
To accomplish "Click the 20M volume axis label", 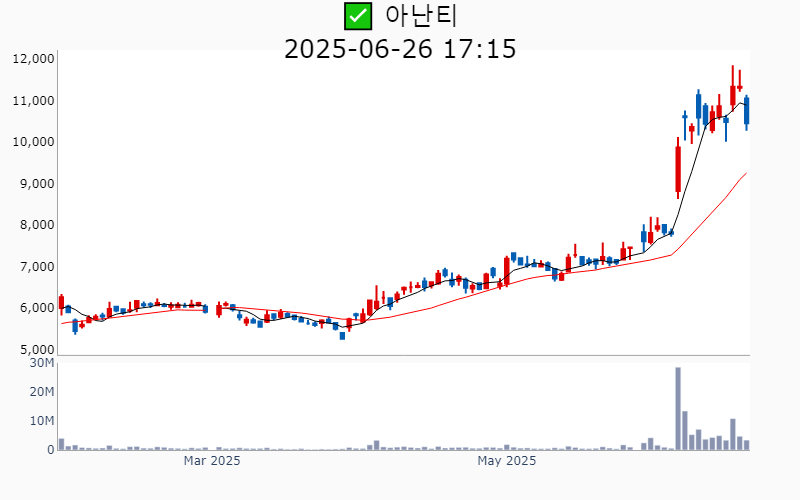I will tap(42, 392).
